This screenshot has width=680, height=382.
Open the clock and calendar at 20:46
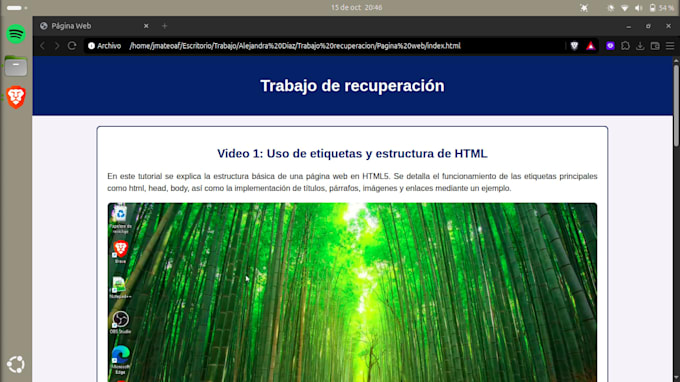tap(356, 8)
